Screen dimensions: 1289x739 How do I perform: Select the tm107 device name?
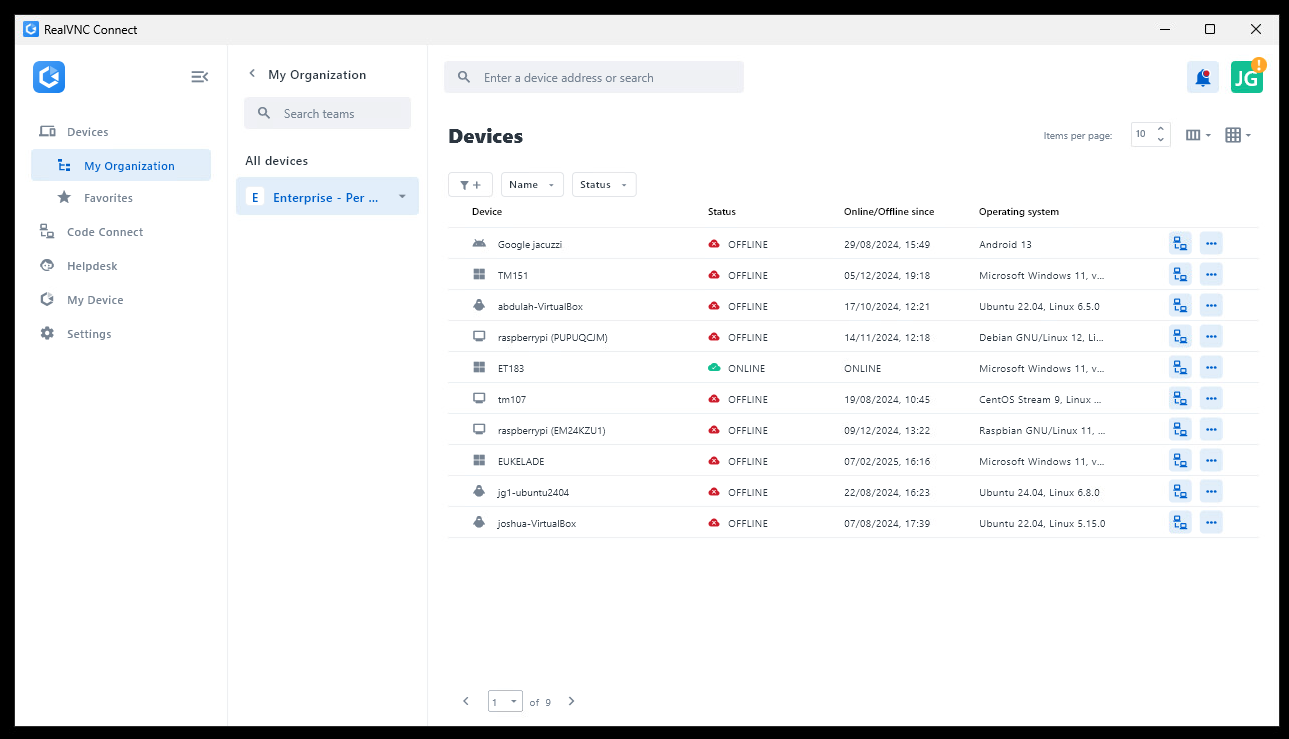pos(512,399)
